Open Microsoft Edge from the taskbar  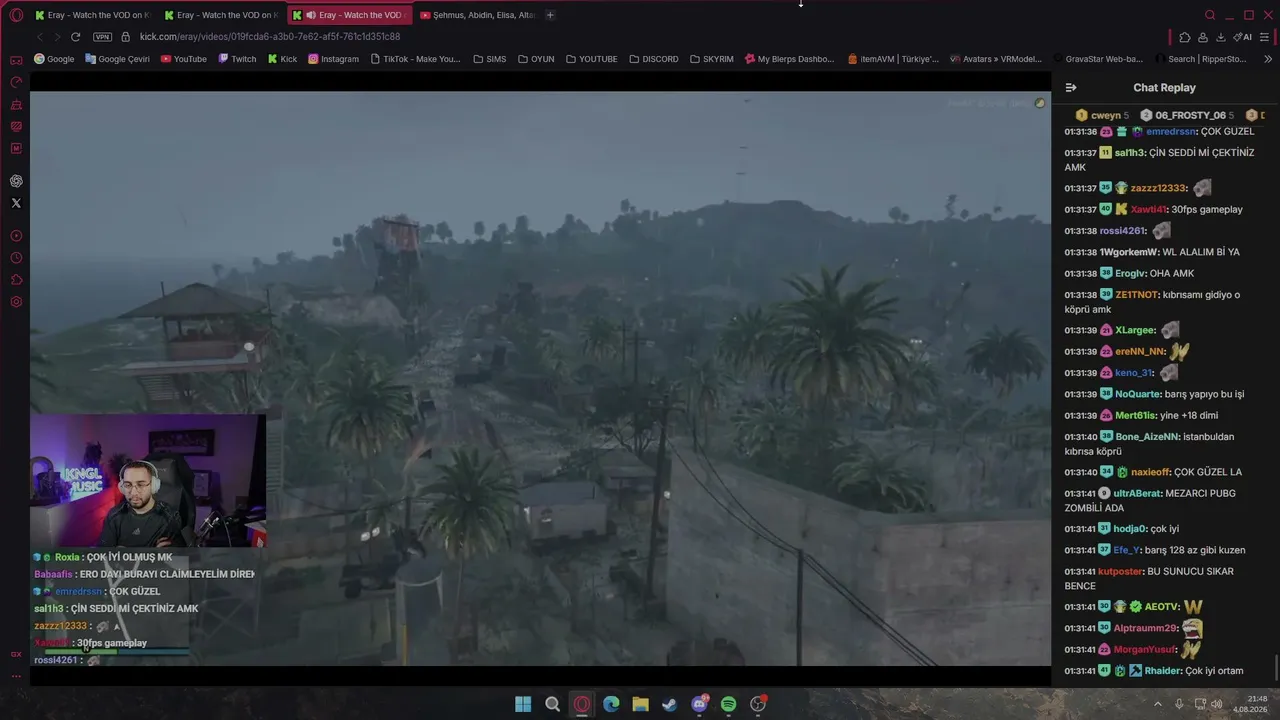point(611,704)
